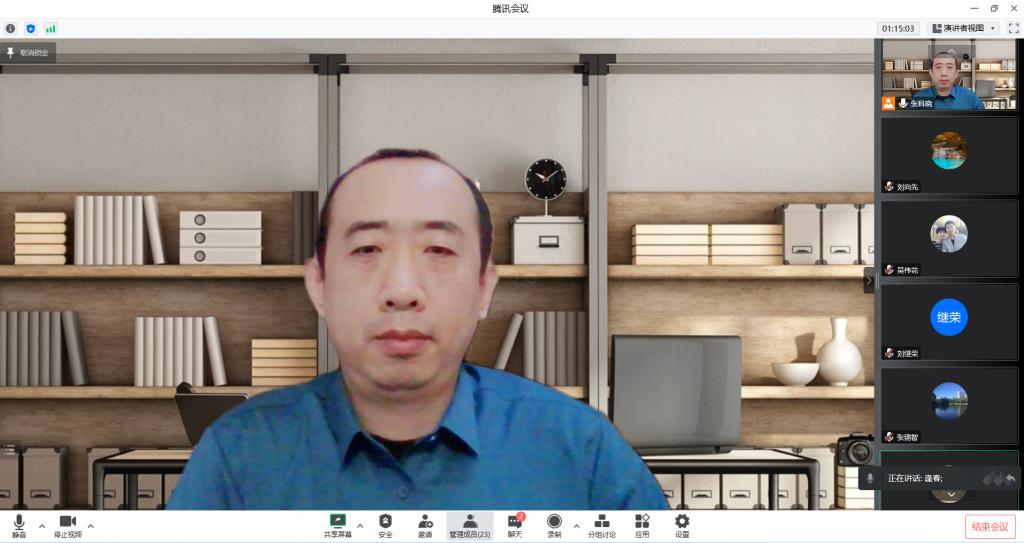1024x543 pixels.
Task: Open the 设置 settings gear
Action: coord(682,524)
